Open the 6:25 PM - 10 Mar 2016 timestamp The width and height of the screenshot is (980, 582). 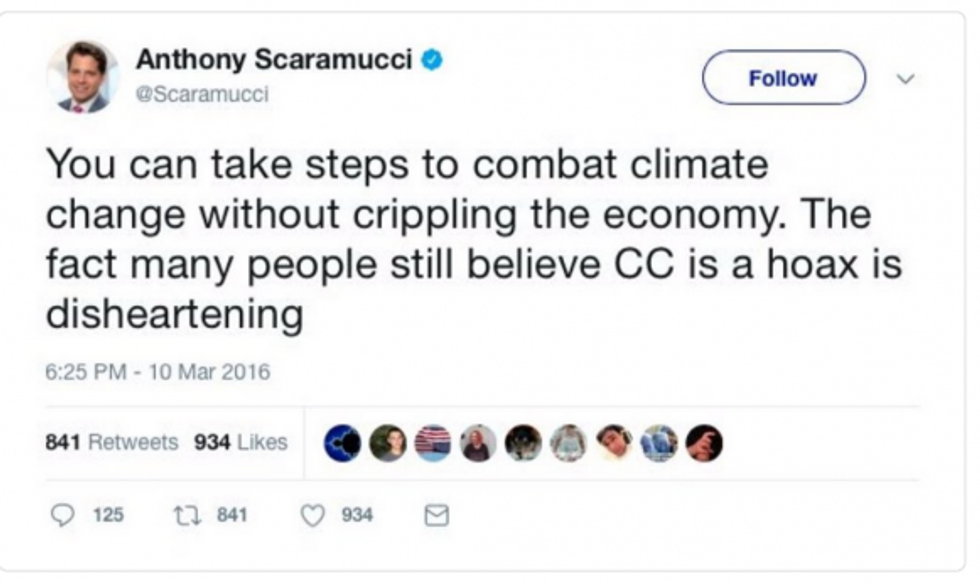(x=158, y=373)
